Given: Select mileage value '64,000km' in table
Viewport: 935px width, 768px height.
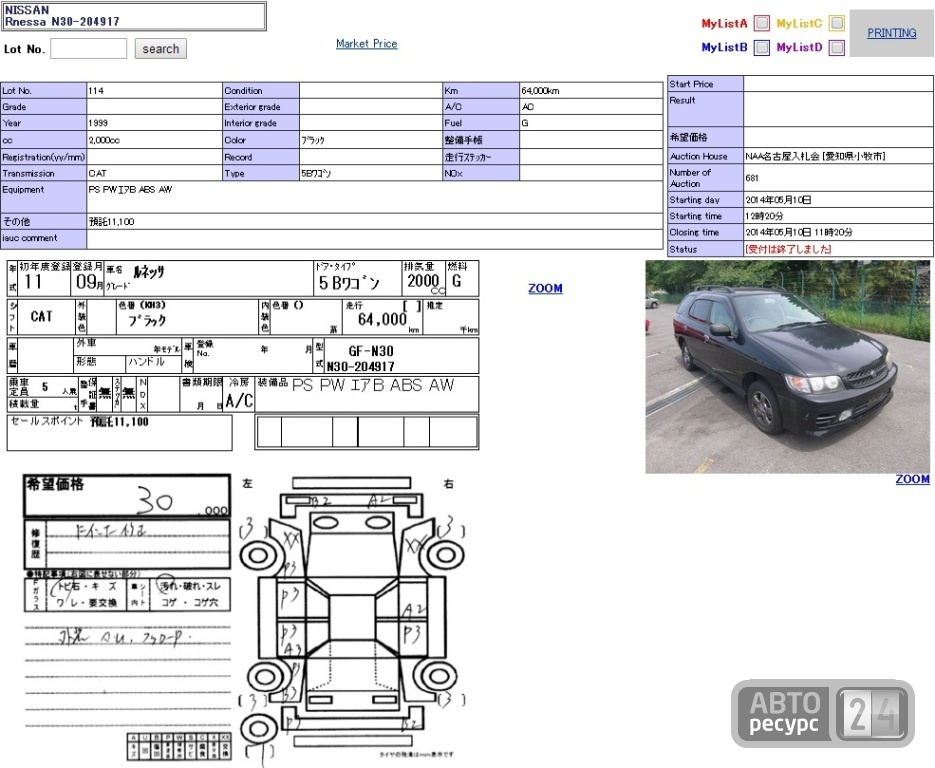Looking at the screenshot, I should 540,91.
